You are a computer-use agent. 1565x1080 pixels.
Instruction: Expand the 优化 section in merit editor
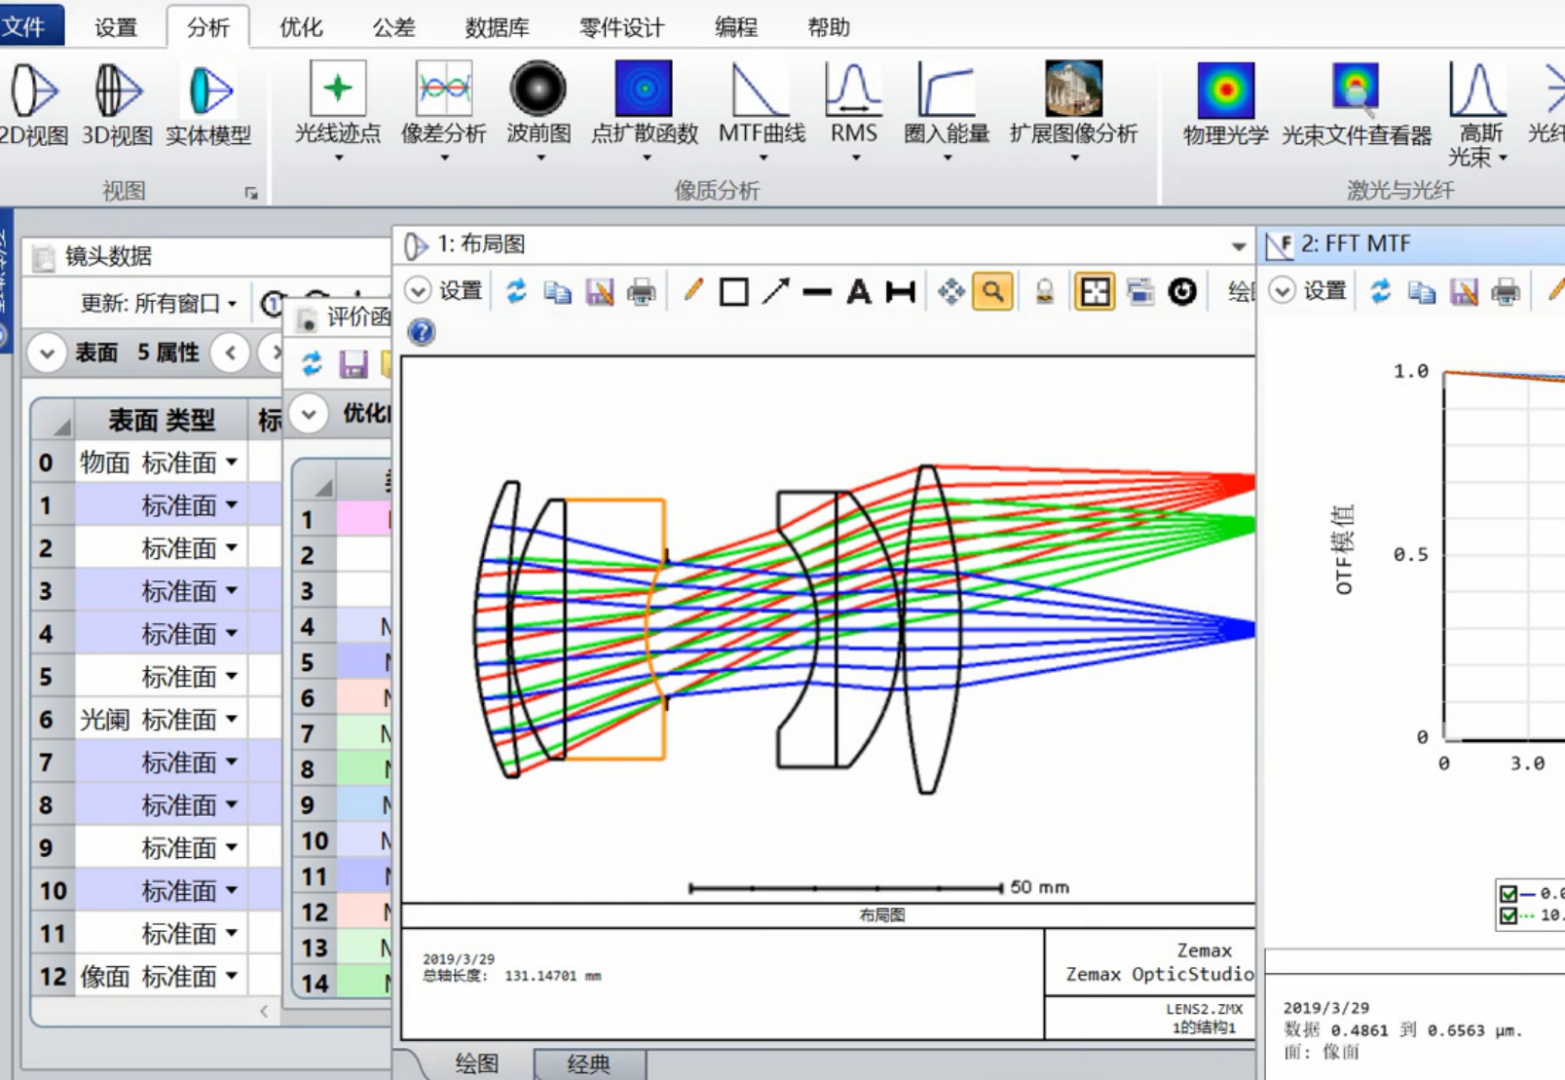309,413
